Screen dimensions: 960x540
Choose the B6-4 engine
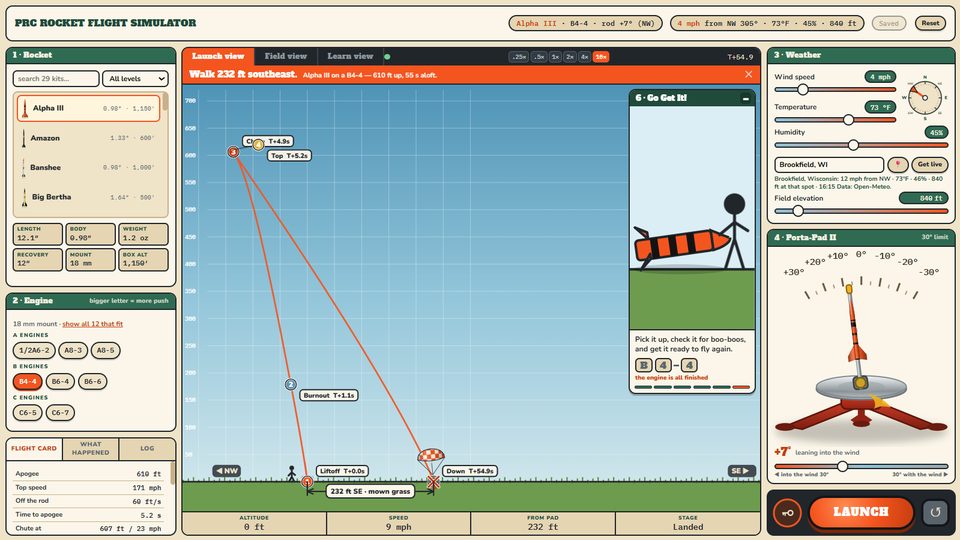click(60, 381)
